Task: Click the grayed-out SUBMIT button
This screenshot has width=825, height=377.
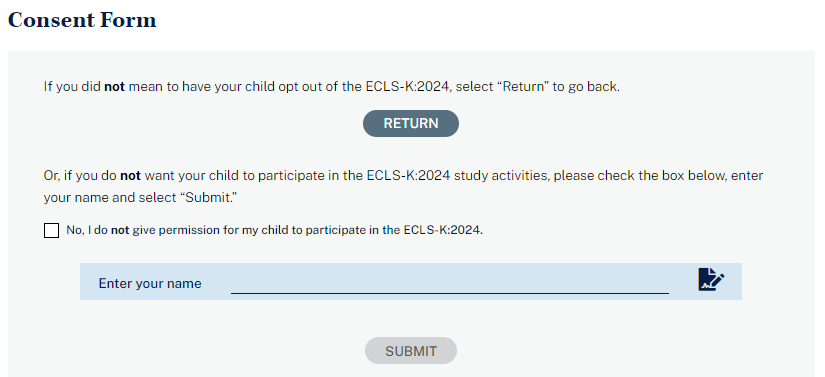Action: [410, 351]
